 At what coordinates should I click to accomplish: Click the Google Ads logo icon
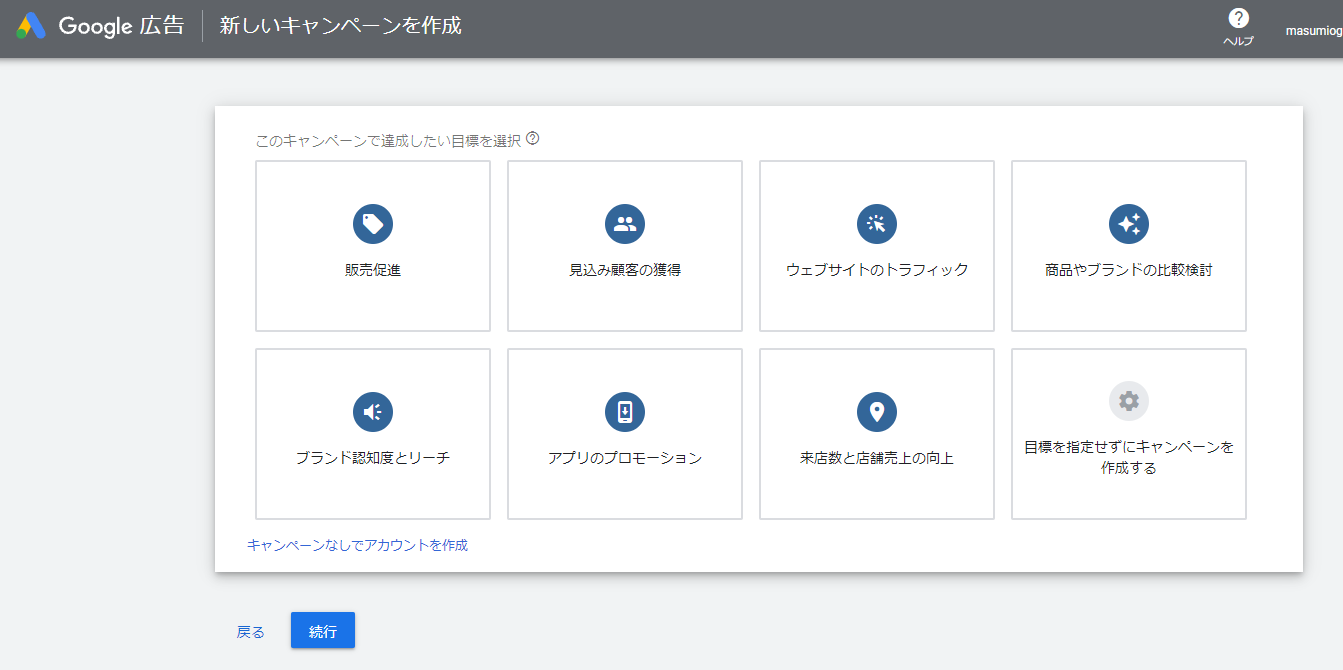pos(30,26)
